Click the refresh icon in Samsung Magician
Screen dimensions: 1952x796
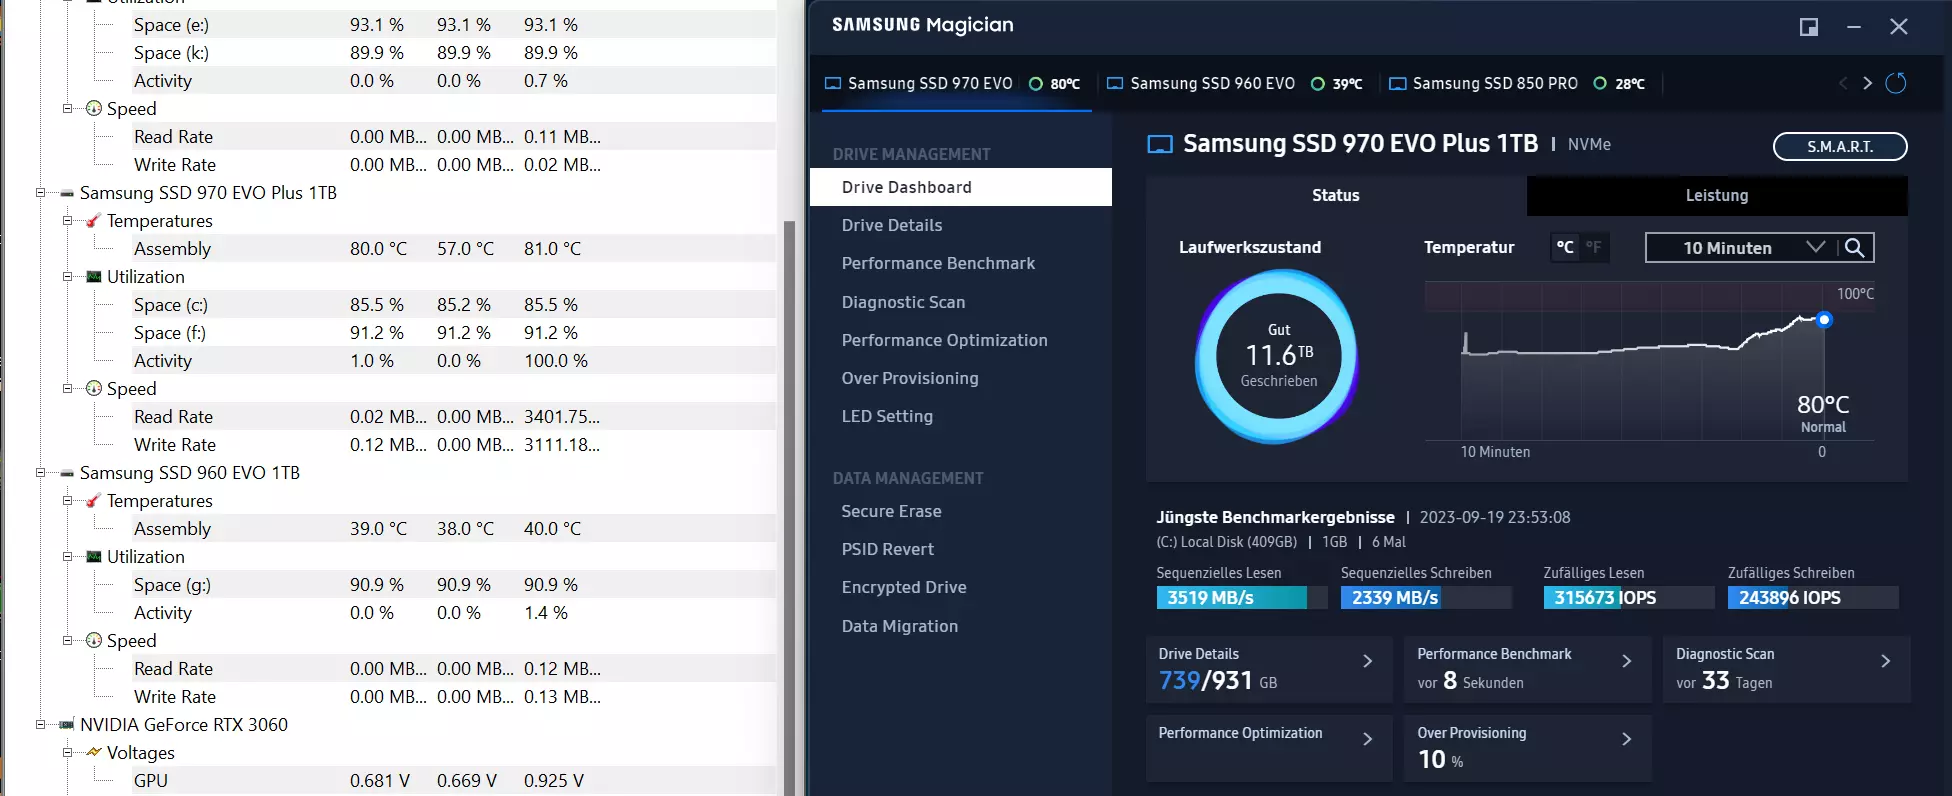[x=1895, y=83]
